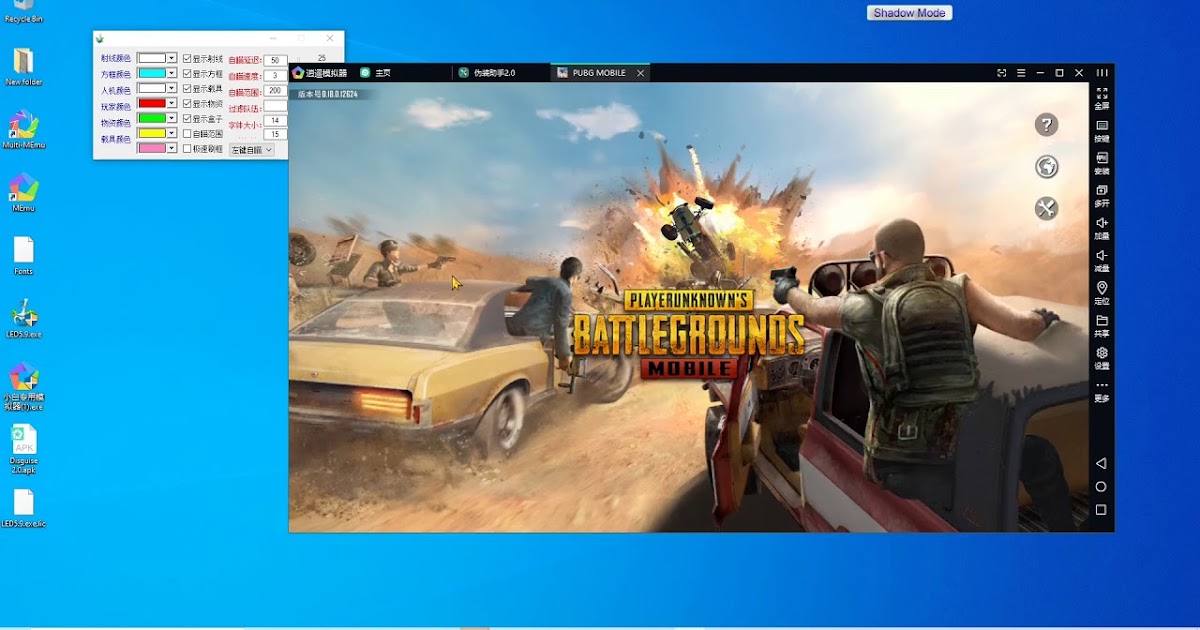Expand the 人机颜色 color dropdown arrow
Screen dimensions: 1200x630
(x=172, y=88)
